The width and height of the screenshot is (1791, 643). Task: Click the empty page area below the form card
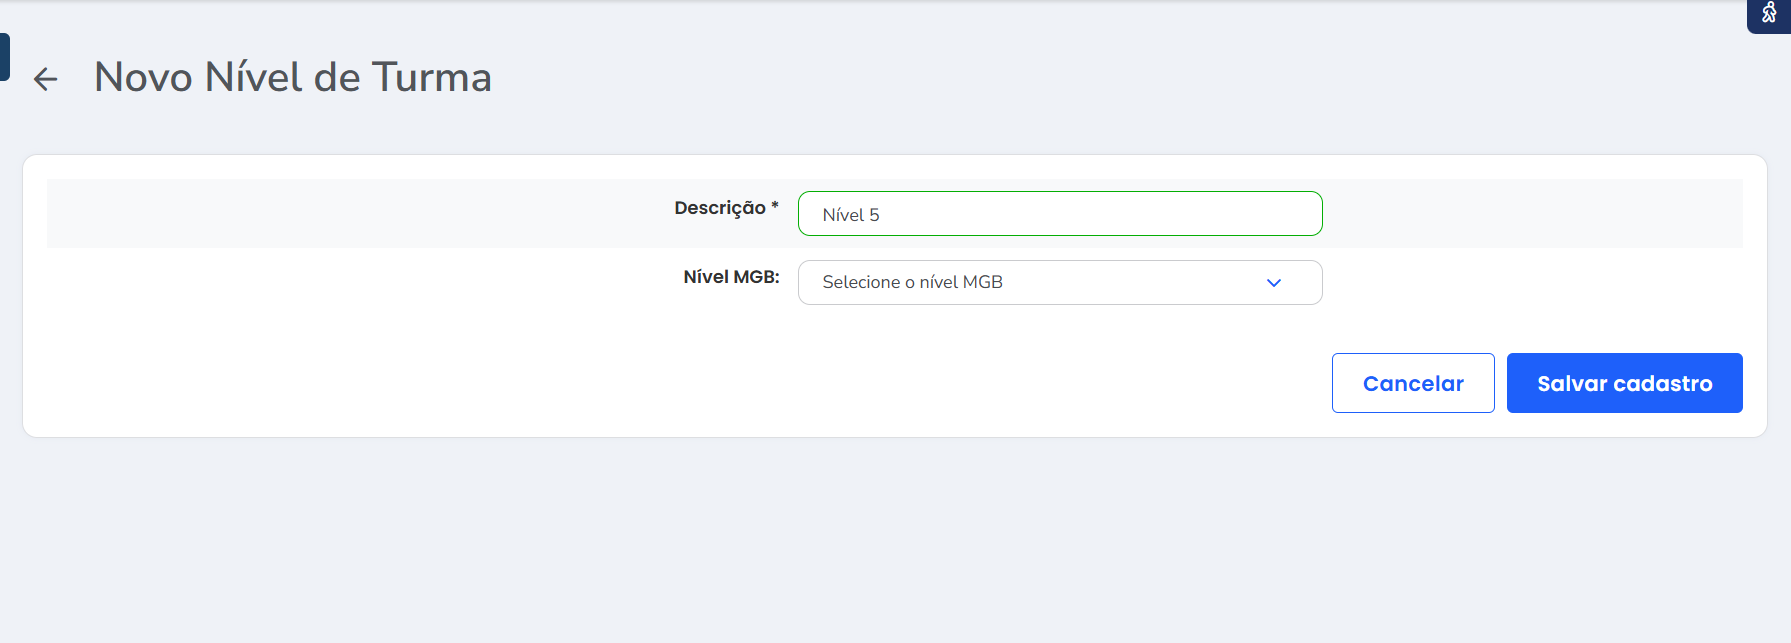click(x=895, y=540)
